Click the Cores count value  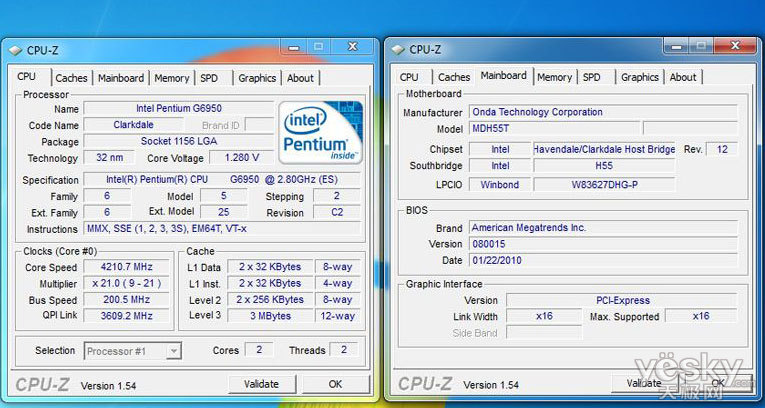pyautogui.click(x=259, y=349)
